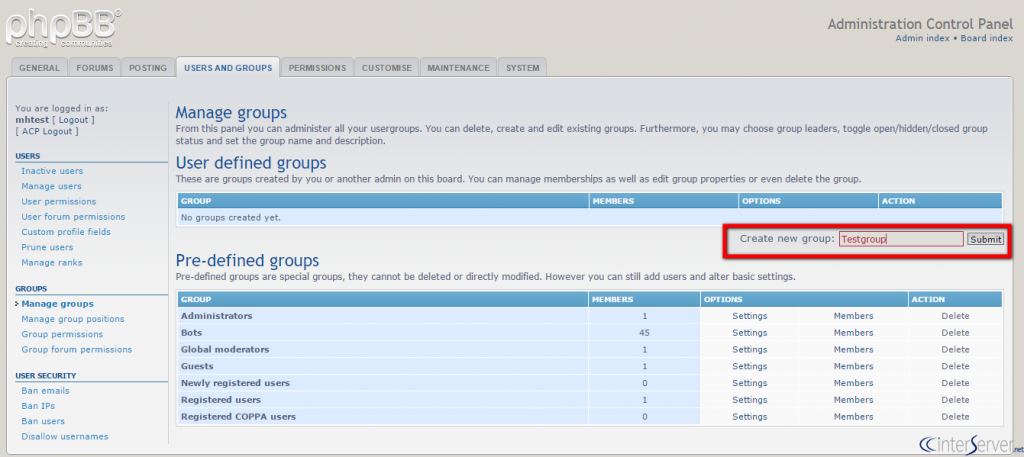This screenshot has width=1024, height=457.
Task: Open Inactive users in sidebar
Action: tap(52, 171)
